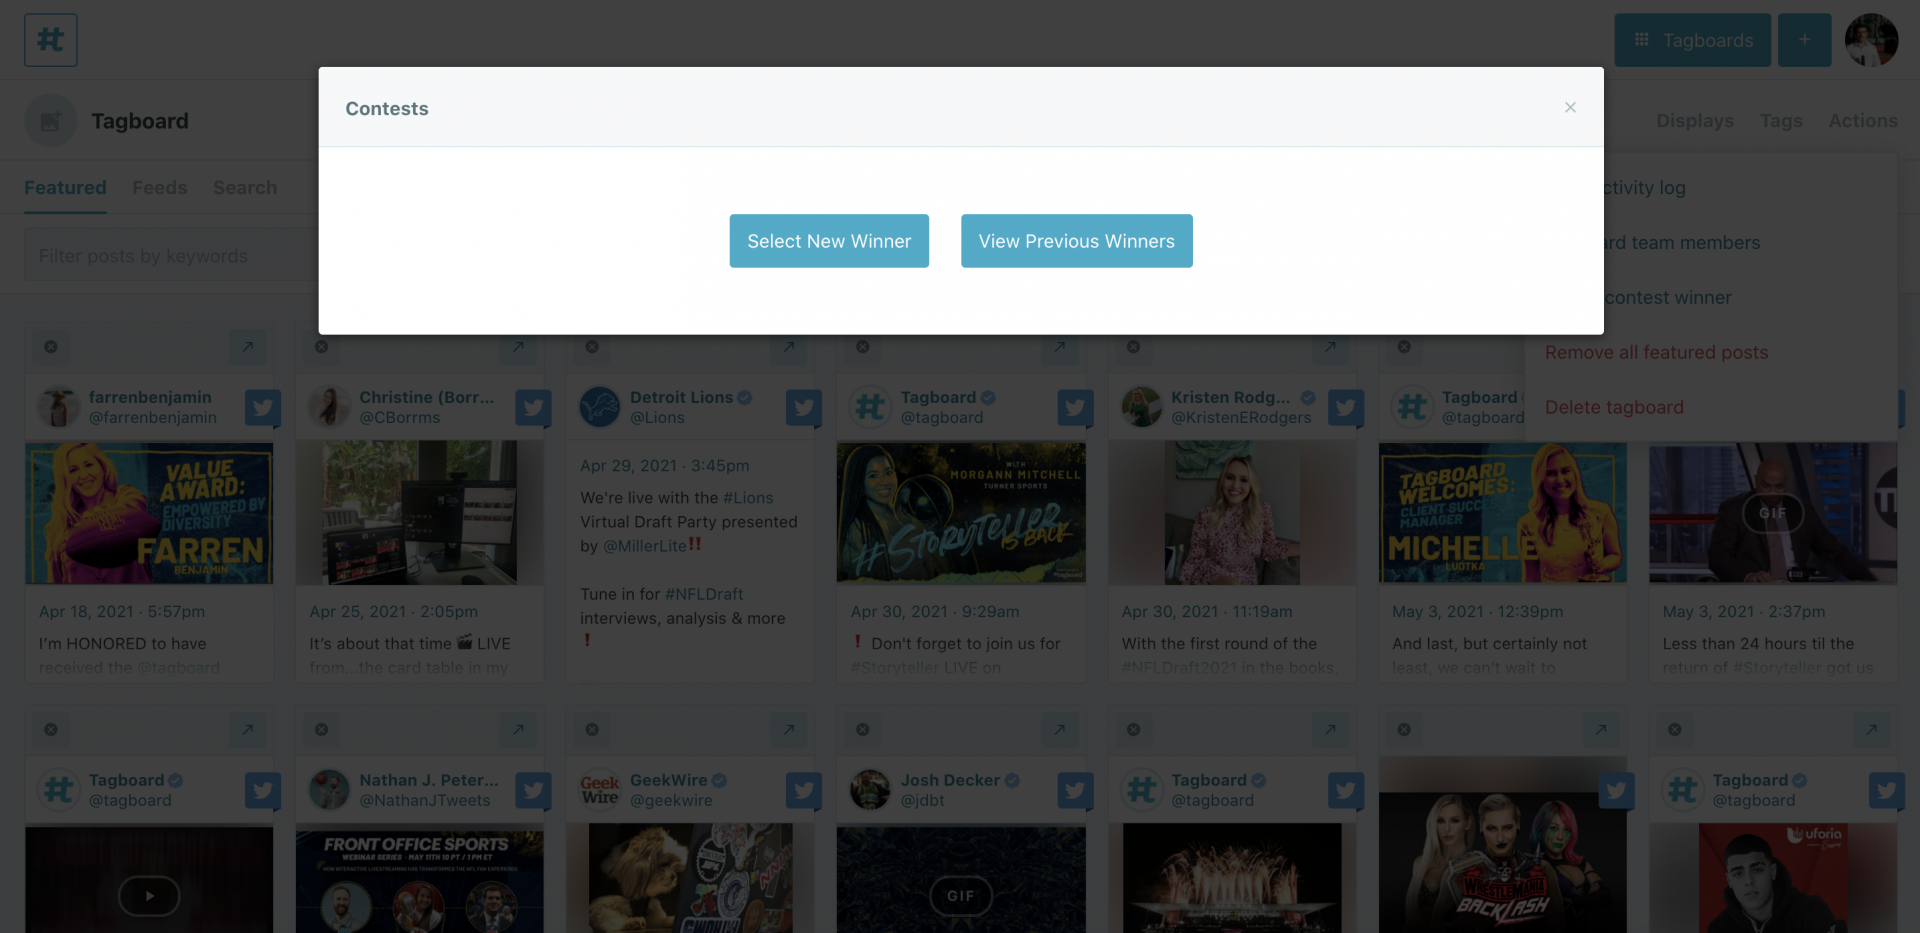Click the camera icon on the Tagboard avatar
This screenshot has width=1920, height=933.
click(x=50, y=120)
